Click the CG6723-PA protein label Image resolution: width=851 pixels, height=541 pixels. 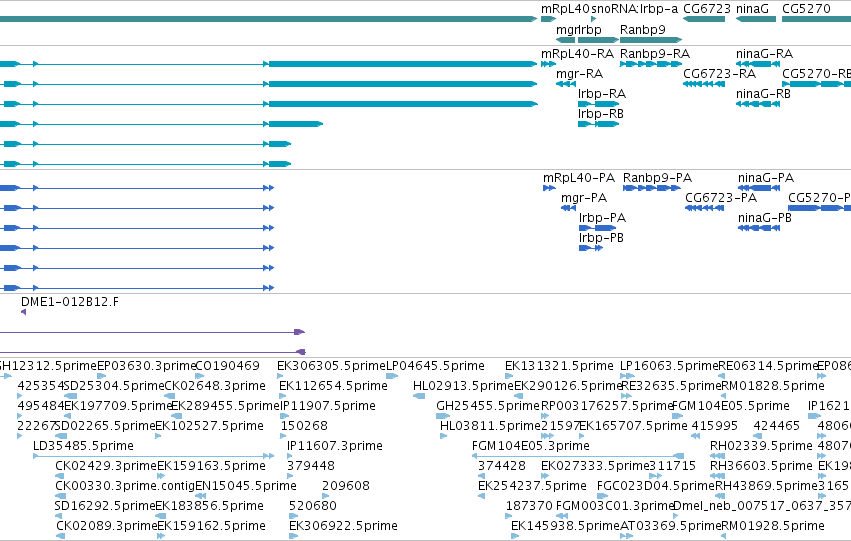721,198
